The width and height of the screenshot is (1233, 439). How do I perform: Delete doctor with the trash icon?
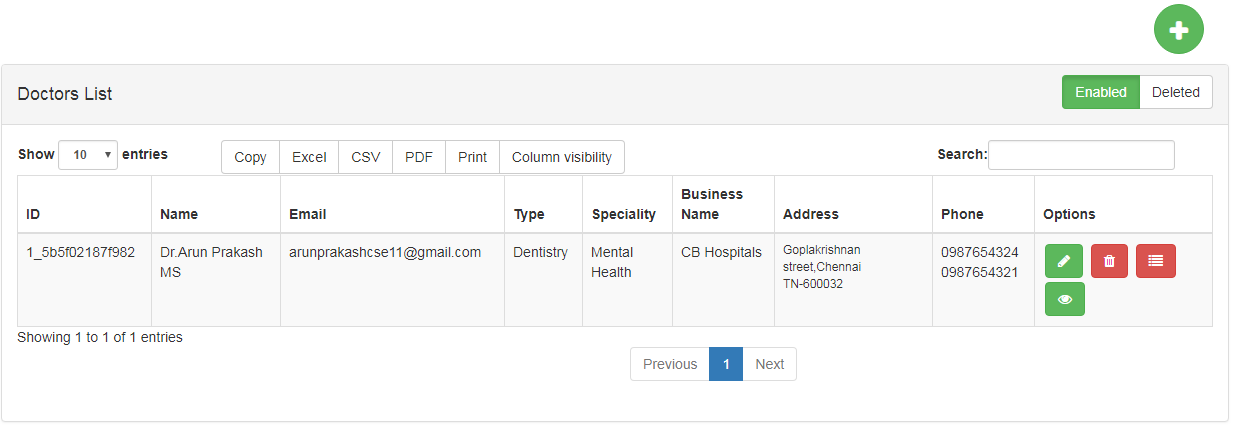[x=1109, y=261]
